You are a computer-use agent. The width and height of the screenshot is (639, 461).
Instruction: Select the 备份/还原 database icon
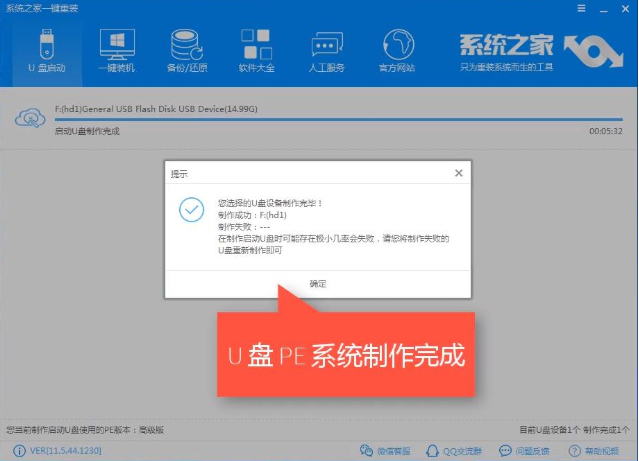click(x=185, y=50)
